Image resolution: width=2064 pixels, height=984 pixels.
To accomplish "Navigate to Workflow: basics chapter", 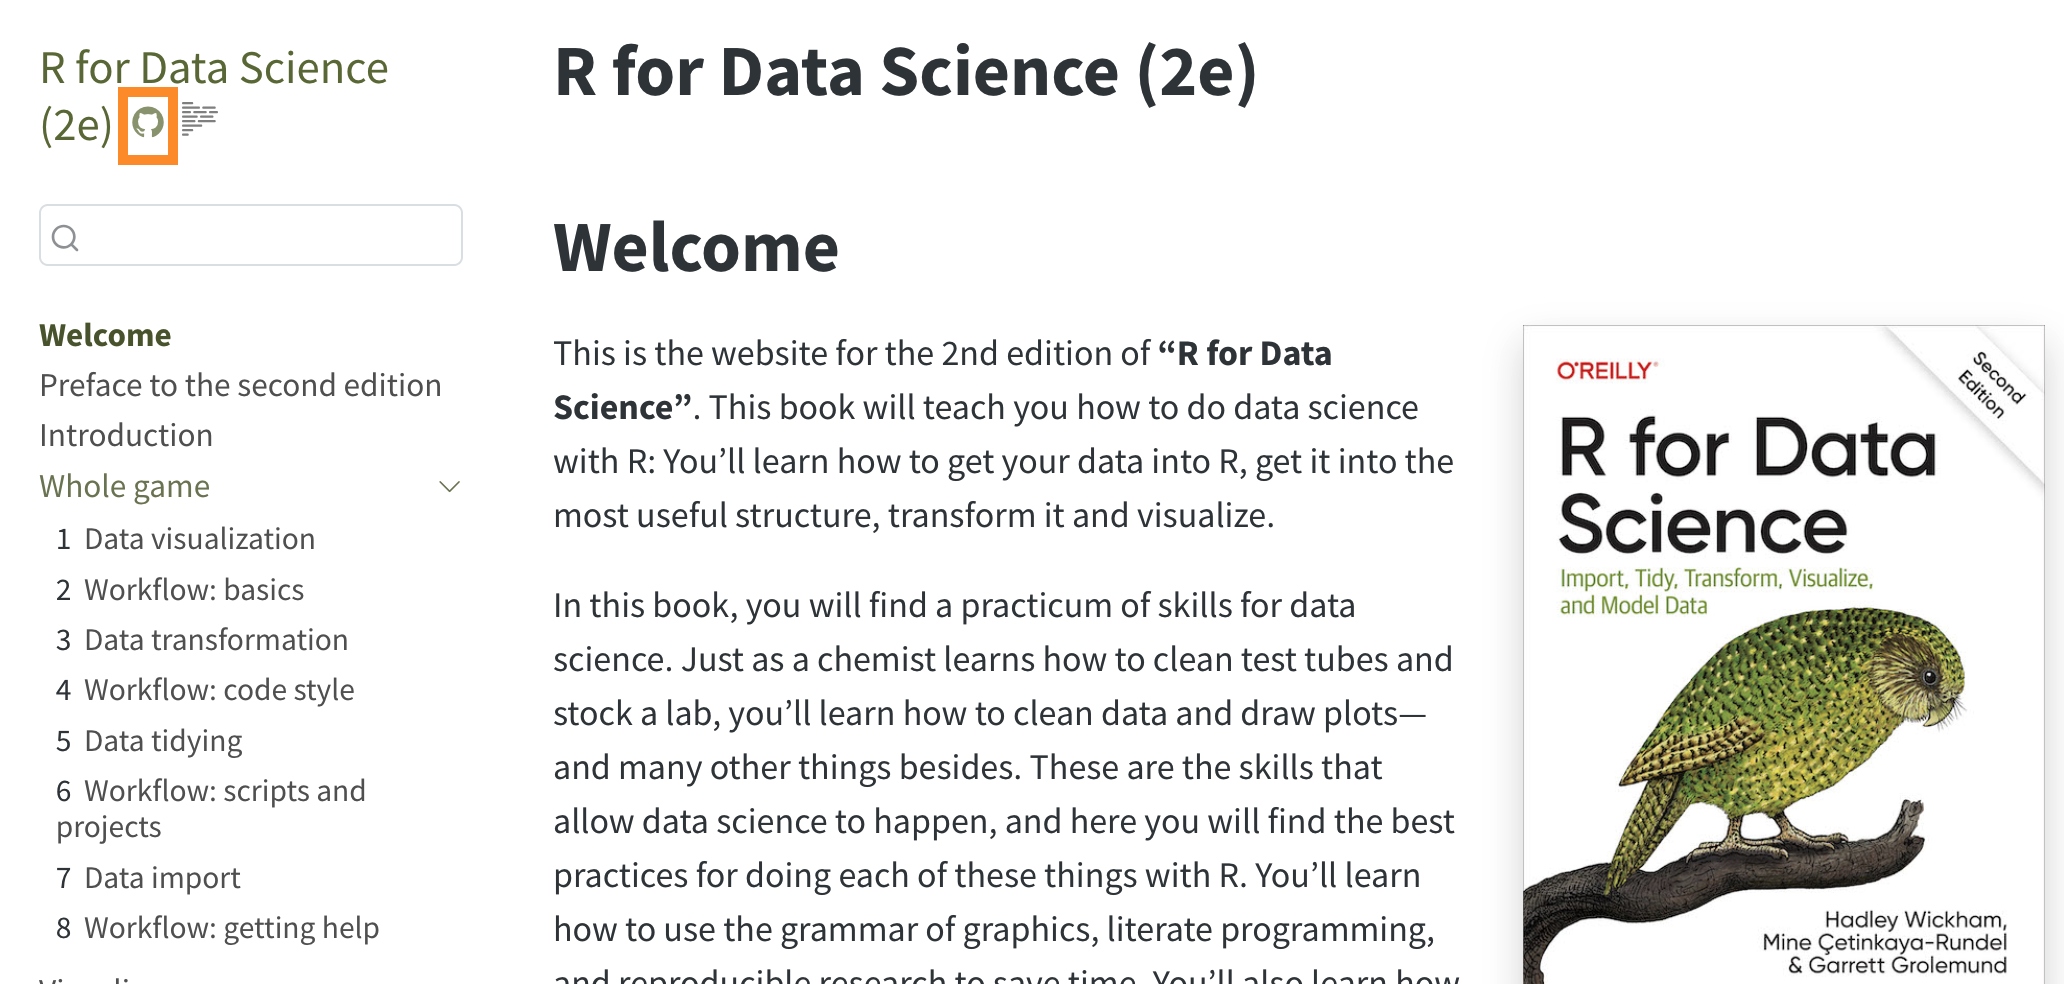I will click(193, 590).
